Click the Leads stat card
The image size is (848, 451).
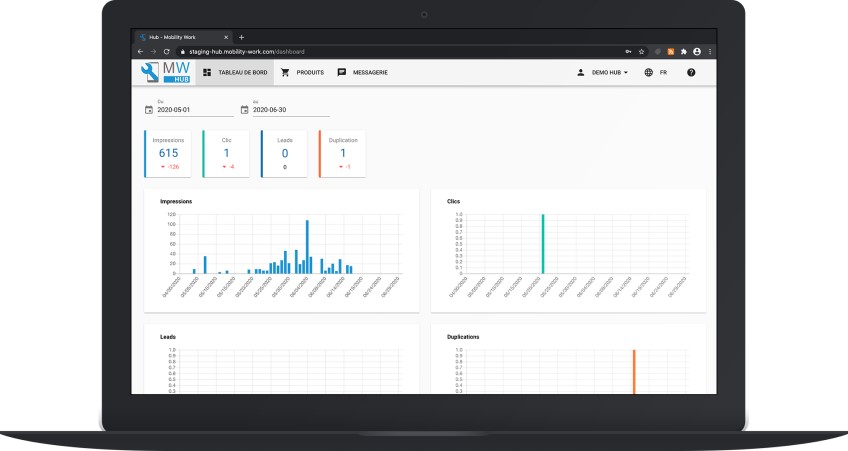(284, 154)
